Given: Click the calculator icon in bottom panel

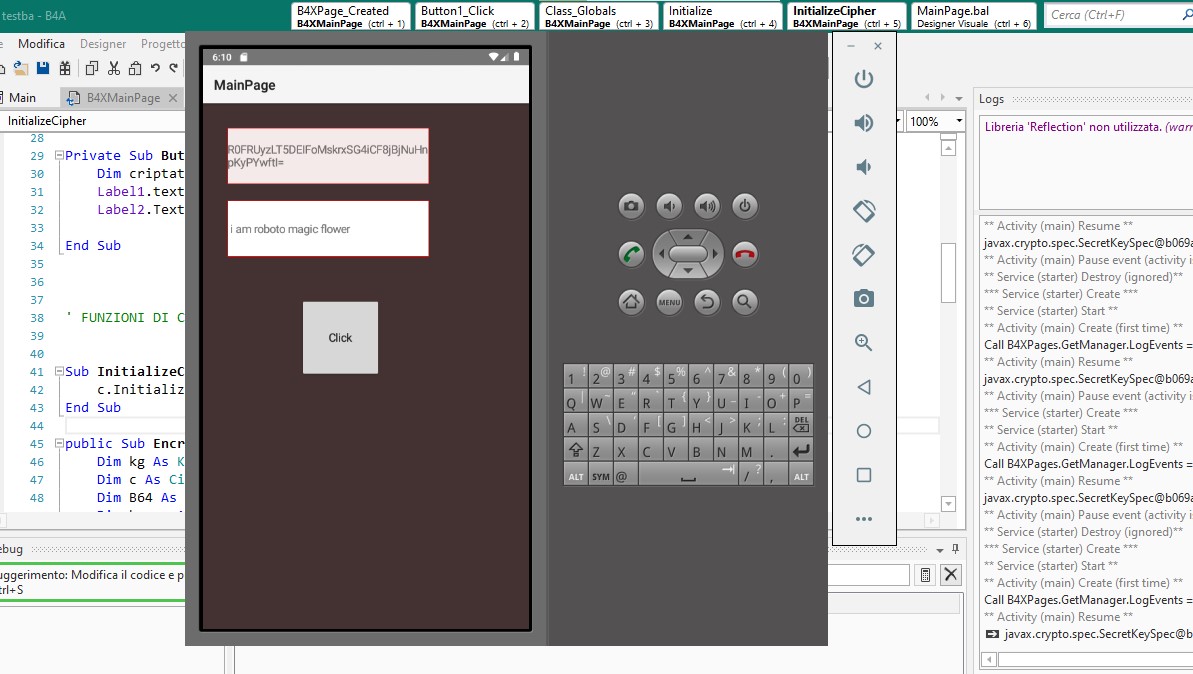Looking at the screenshot, I should [x=925, y=575].
